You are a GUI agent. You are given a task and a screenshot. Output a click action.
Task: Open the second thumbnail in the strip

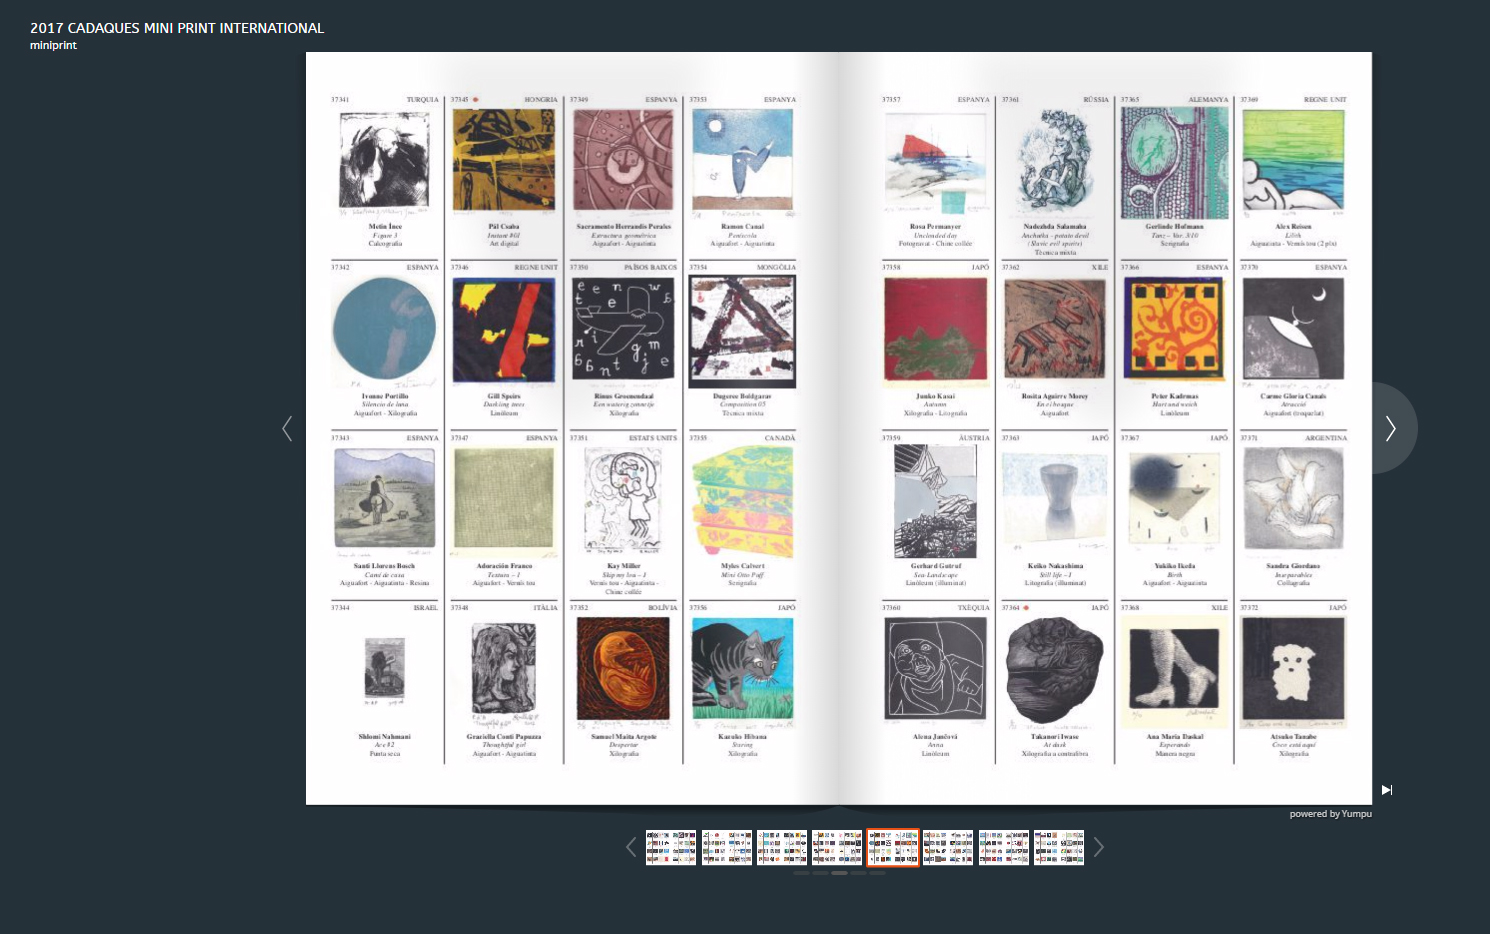(x=727, y=847)
